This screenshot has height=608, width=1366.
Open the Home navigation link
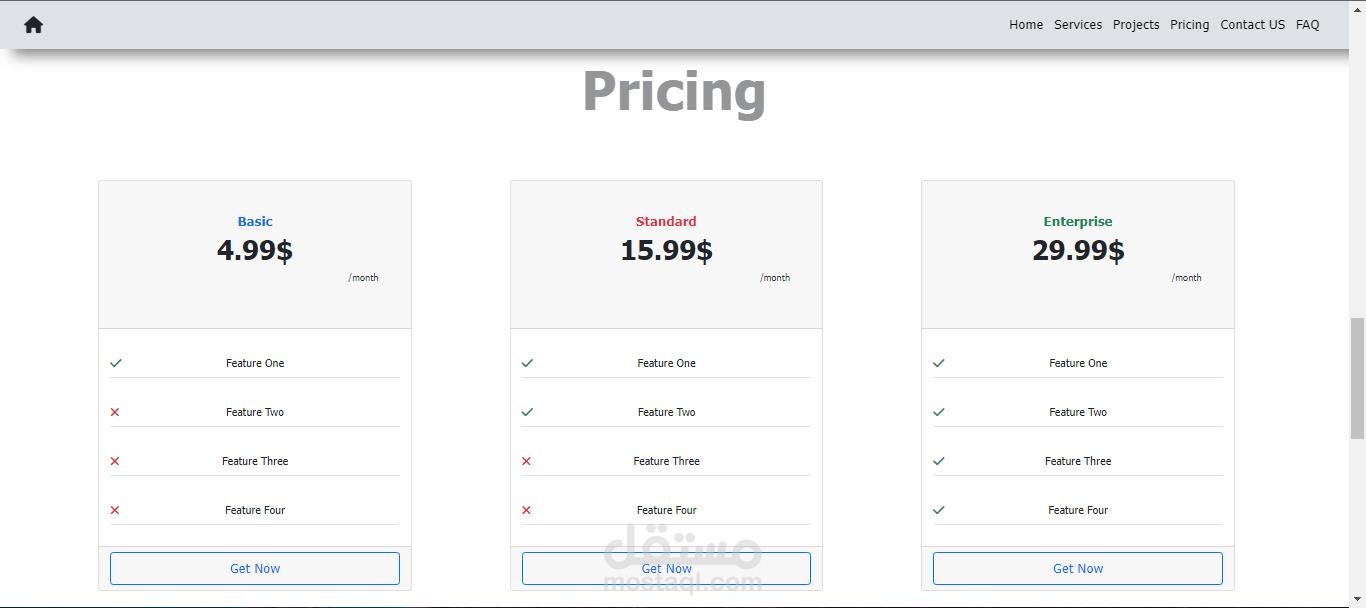(x=1026, y=25)
